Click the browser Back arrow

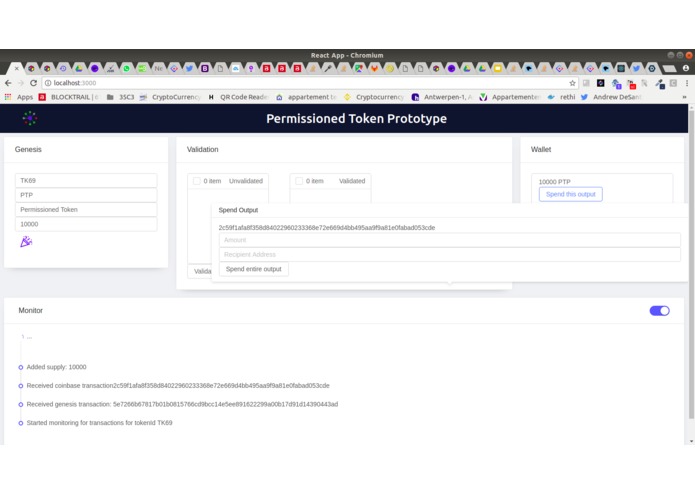coord(8,83)
